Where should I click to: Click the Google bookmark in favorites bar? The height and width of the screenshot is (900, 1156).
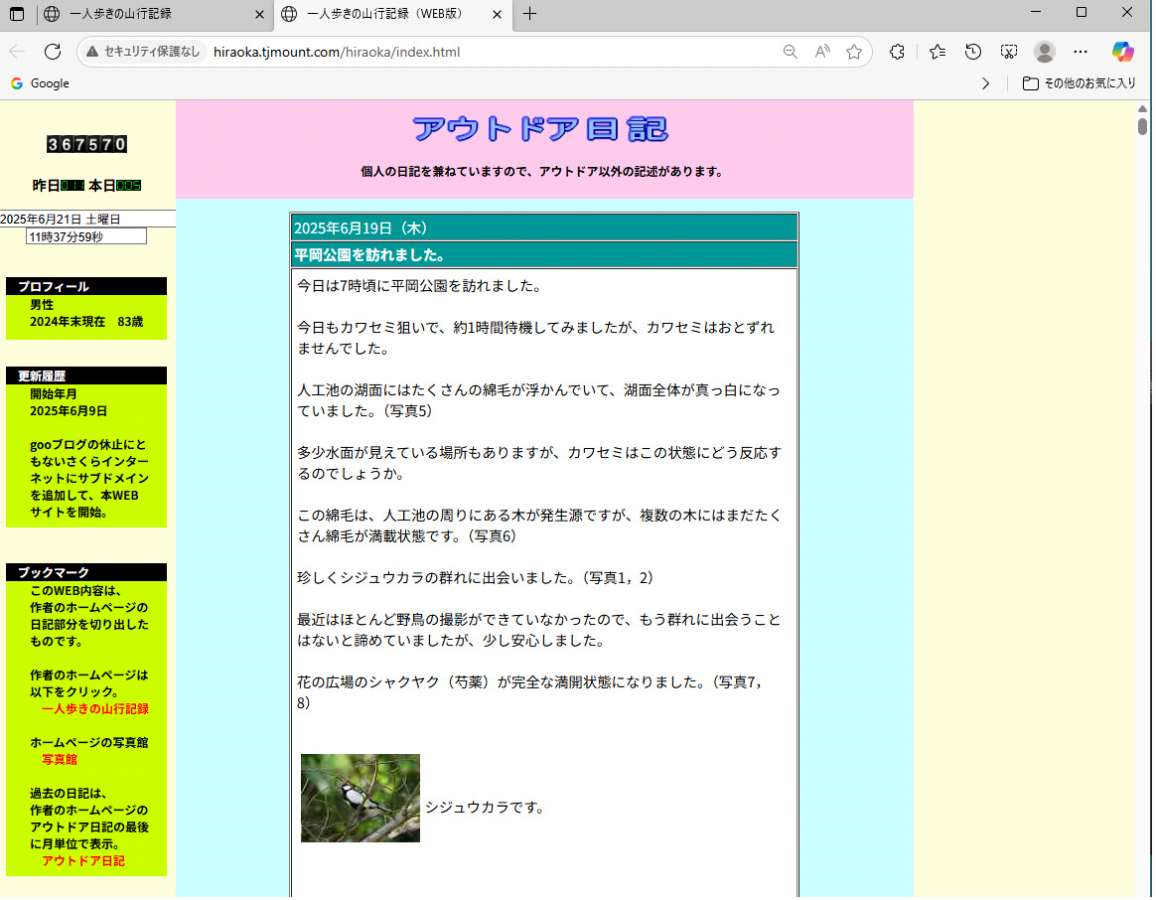[x=40, y=84]
